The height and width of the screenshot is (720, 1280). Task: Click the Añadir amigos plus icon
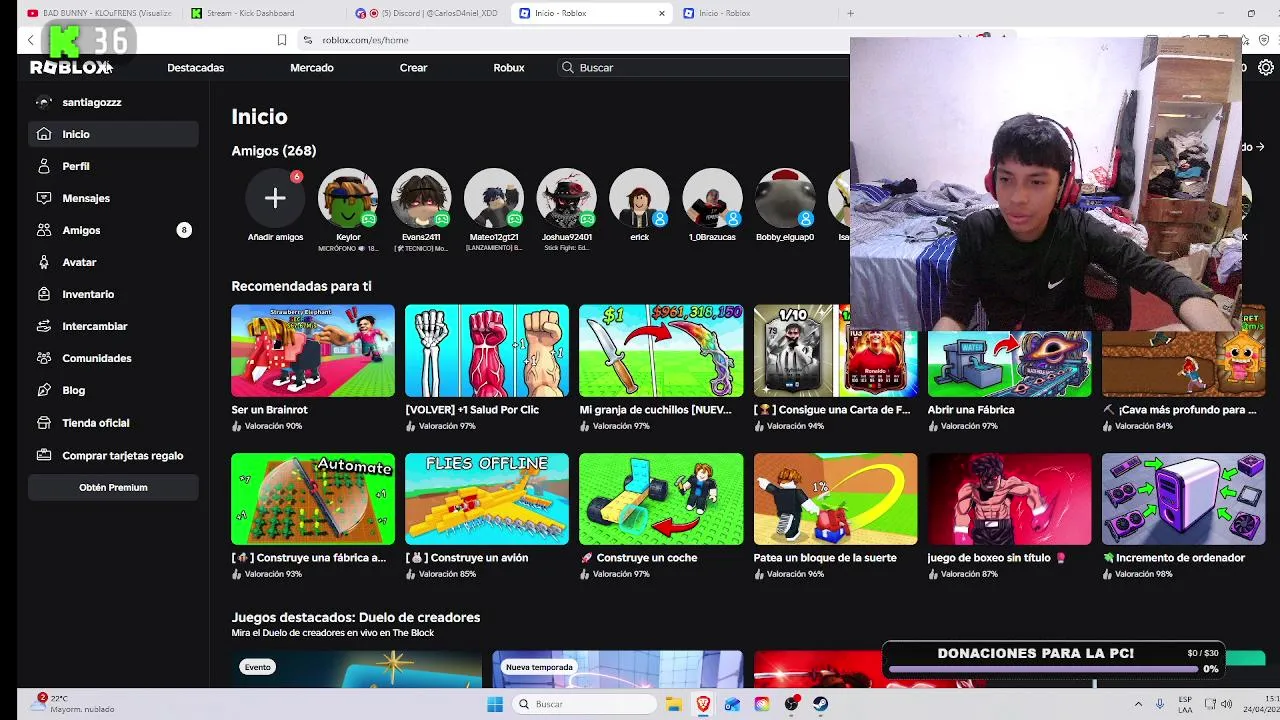pos(275,198)
